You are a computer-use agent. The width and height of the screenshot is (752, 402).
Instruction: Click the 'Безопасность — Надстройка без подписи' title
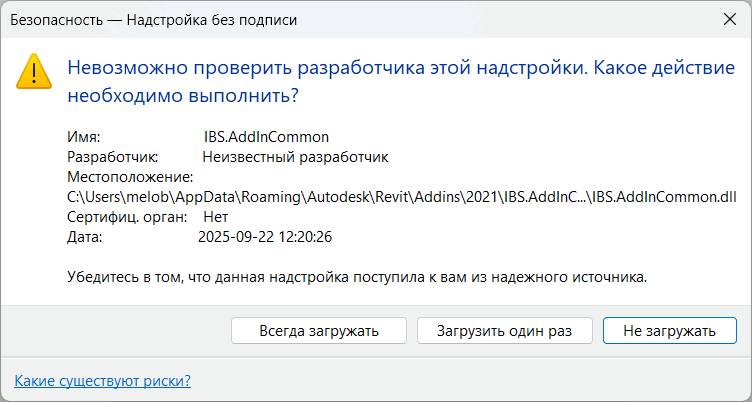click(x=153, y=20)
